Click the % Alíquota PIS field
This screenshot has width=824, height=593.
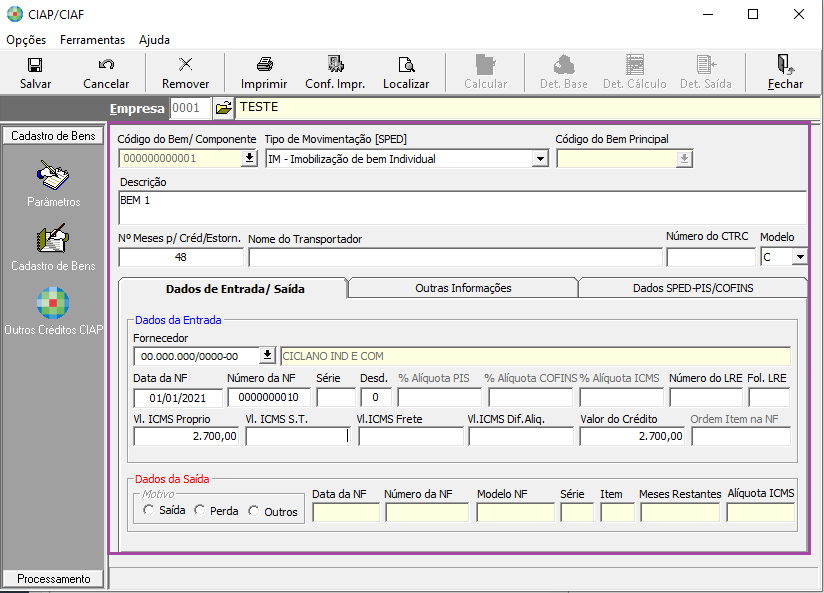click(x=439, y=397)
